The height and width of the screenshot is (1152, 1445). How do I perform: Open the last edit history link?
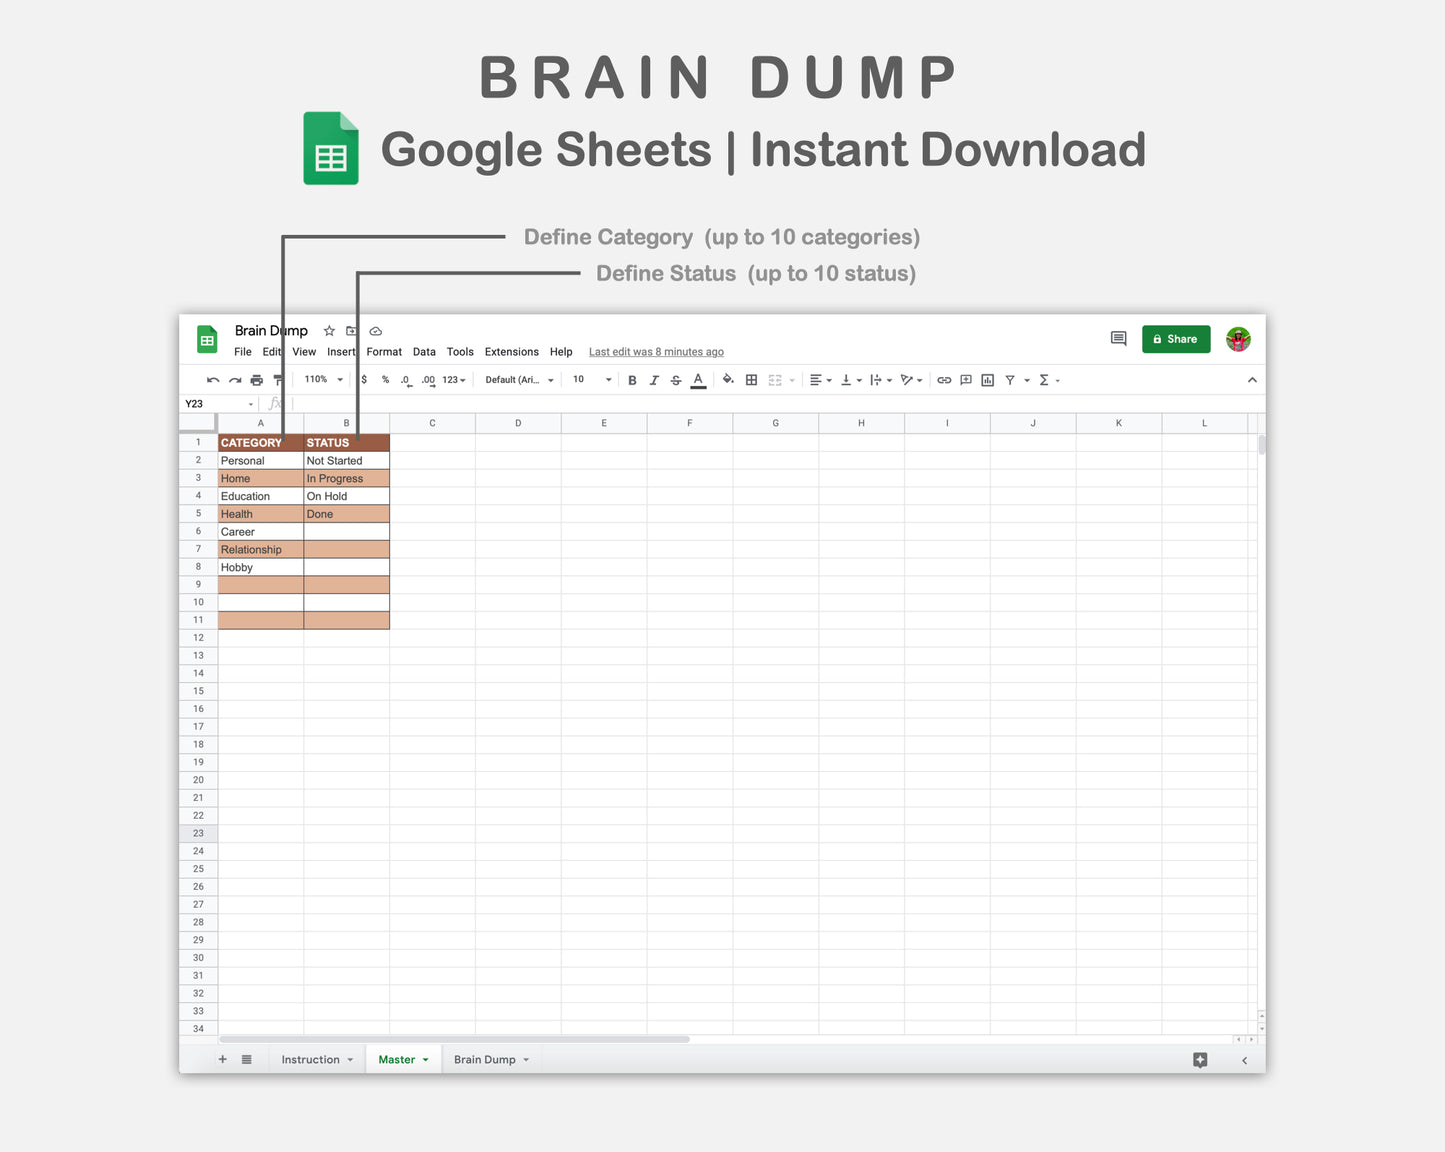tap(655, 351)
